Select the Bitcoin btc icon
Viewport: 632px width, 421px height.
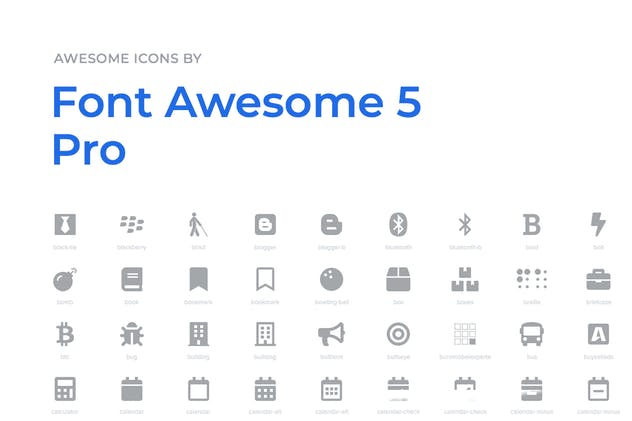click(65, 334)
